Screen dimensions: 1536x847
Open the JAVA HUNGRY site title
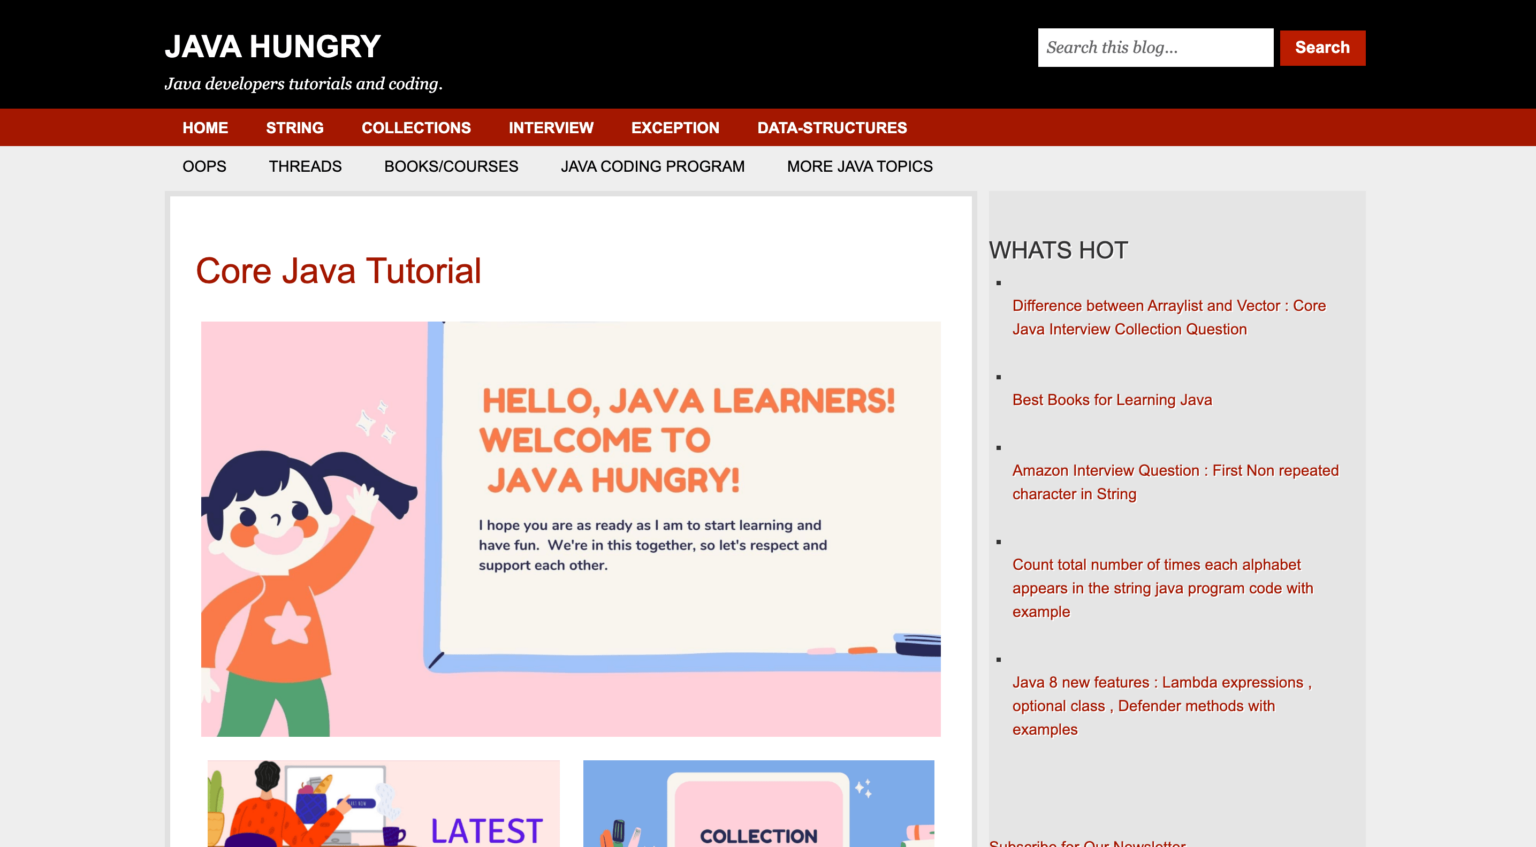(x=272, y=46)
